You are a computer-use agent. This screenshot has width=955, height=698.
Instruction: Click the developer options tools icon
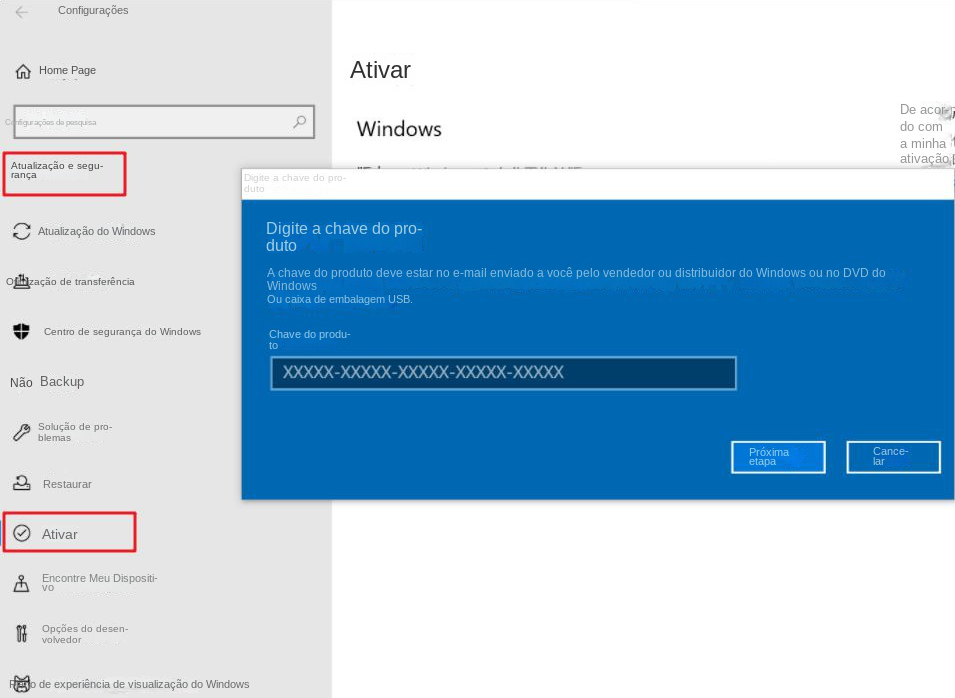pyautogui.click(x=21, y=633)
